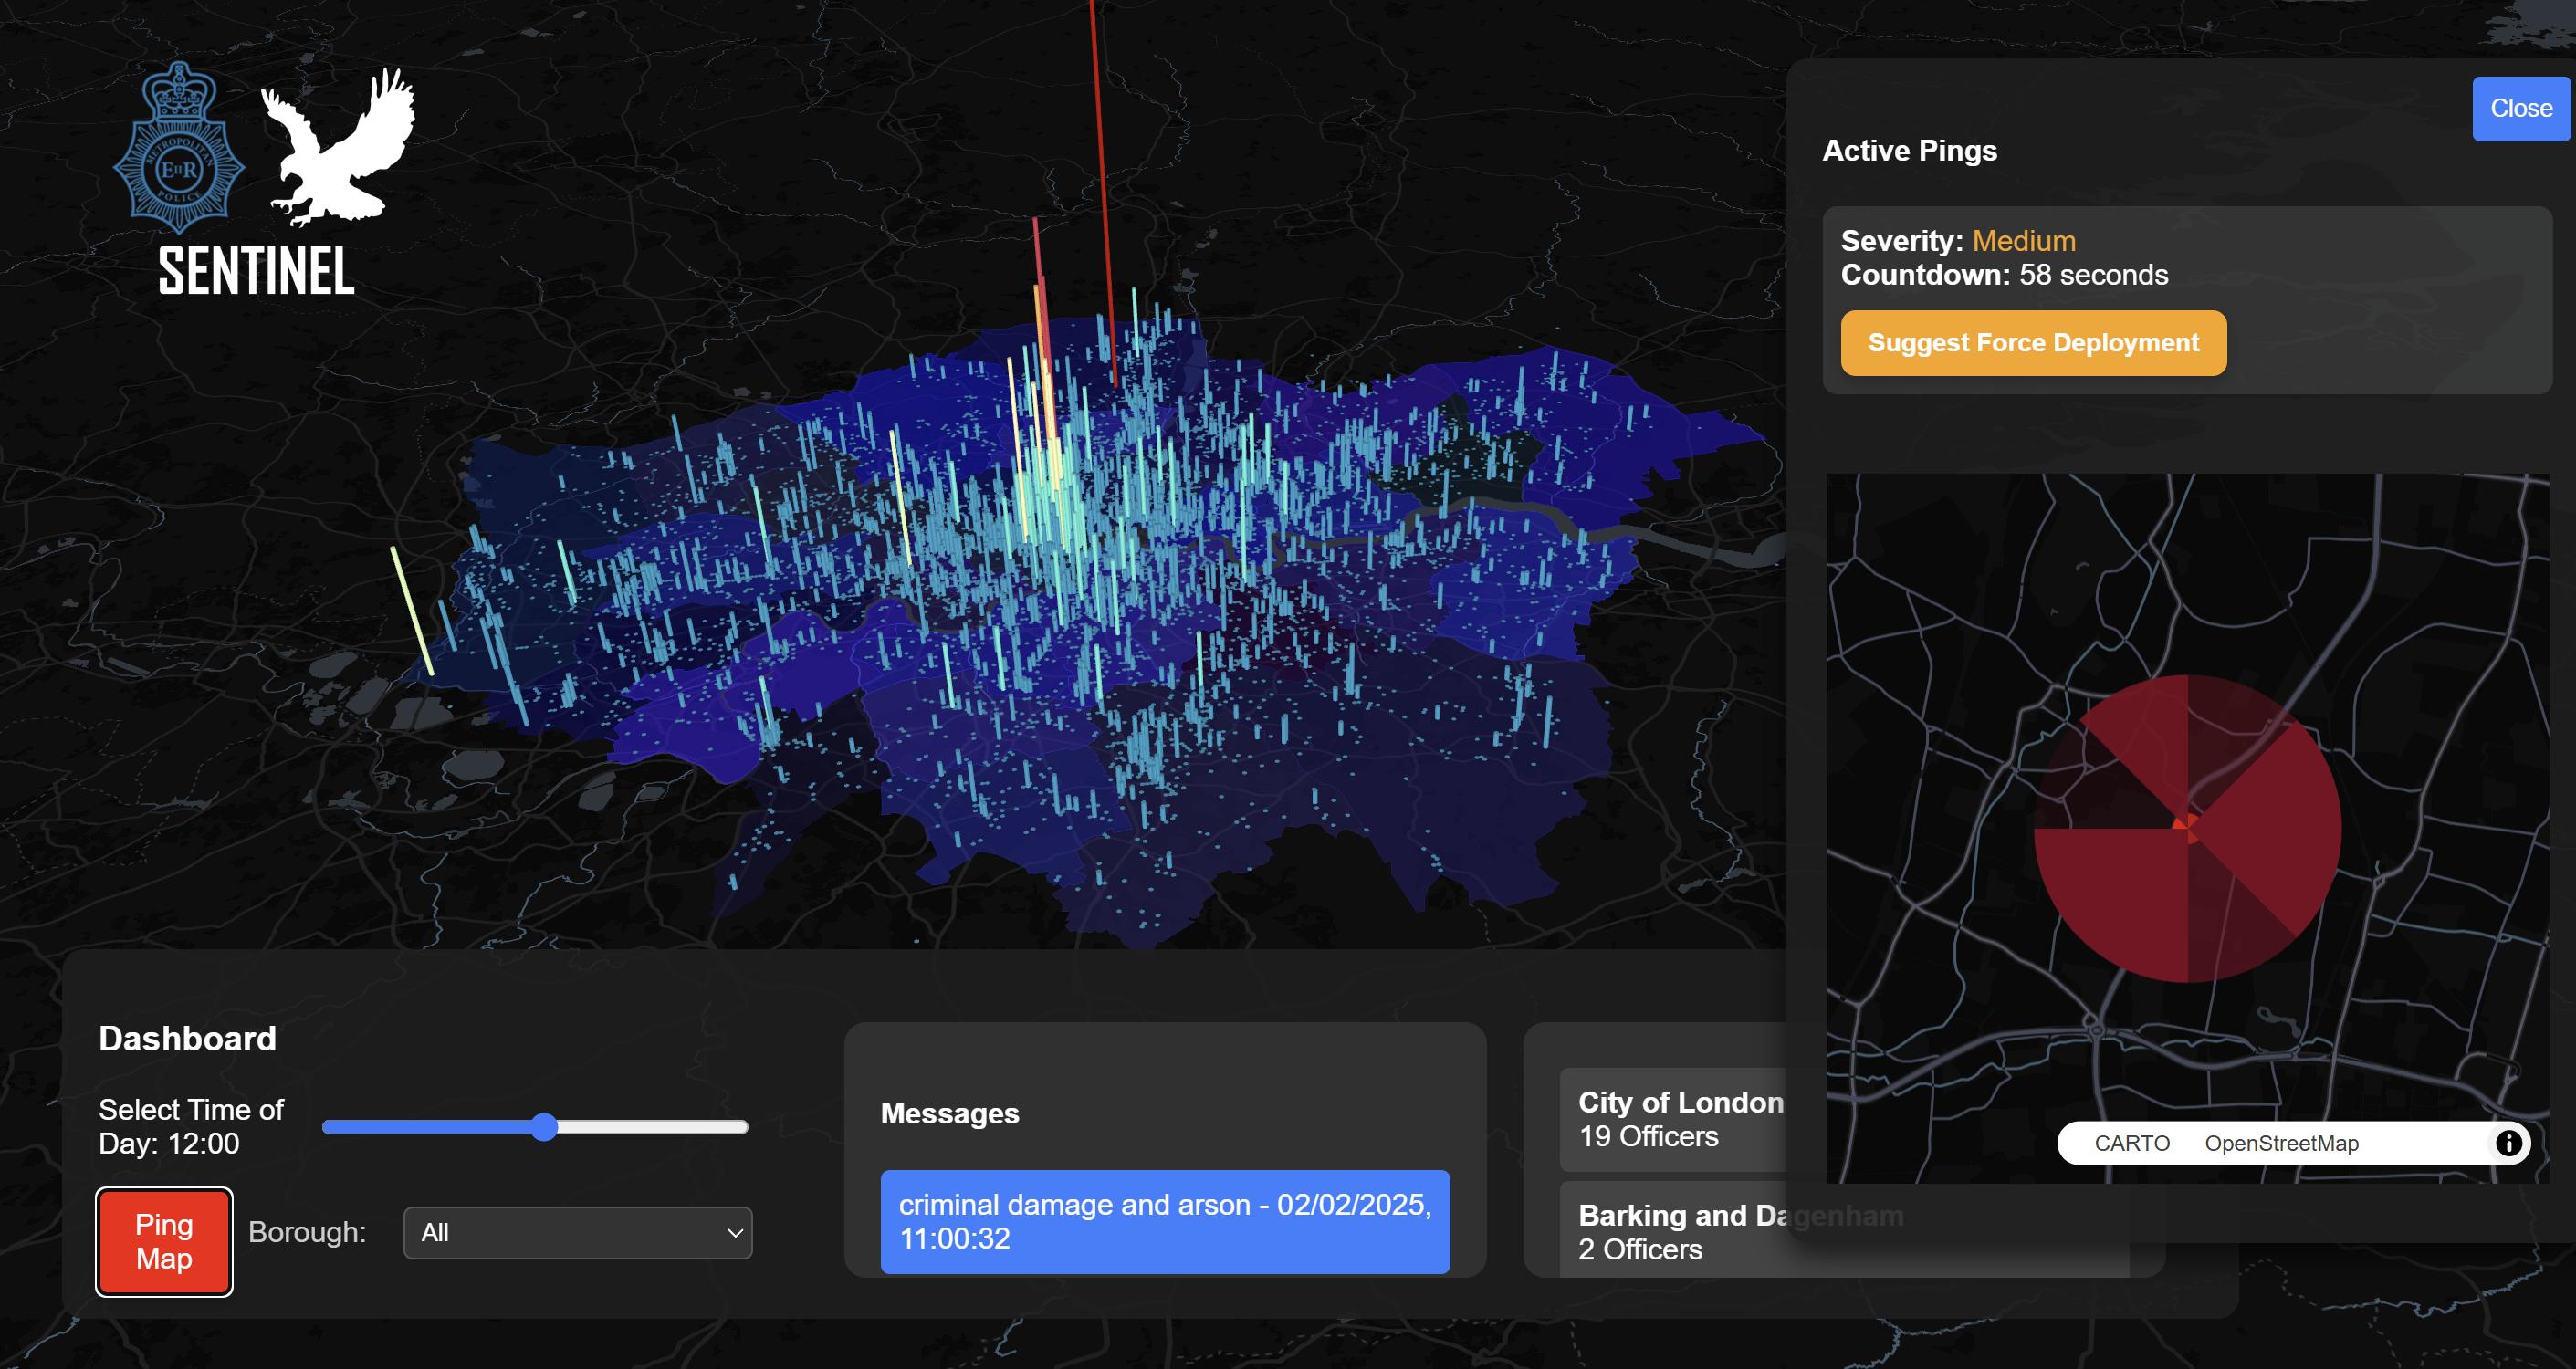Image resolution: width=2576 pixels, height=1369 pixels.
Task: Click the SENTINEL title text
Action: click(257, 272)
